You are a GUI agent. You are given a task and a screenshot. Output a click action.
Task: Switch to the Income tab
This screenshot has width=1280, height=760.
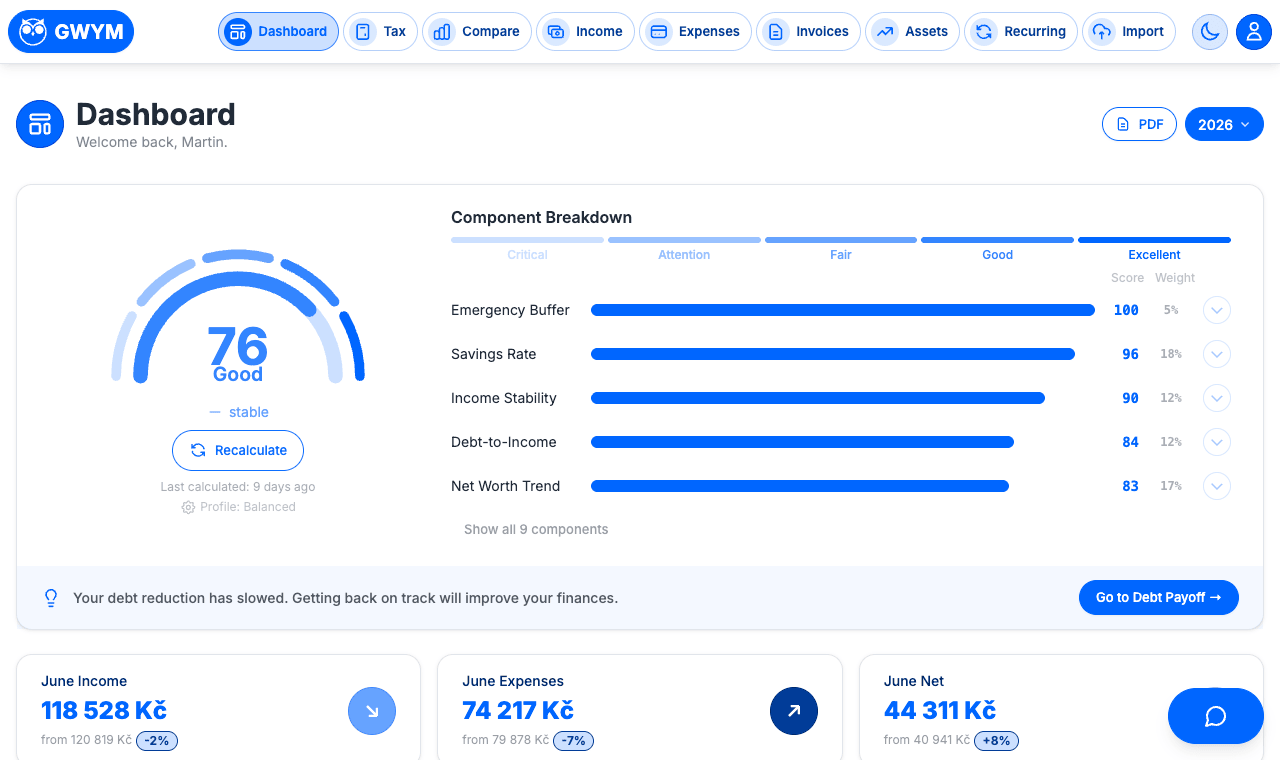click(x=585, y=32)
